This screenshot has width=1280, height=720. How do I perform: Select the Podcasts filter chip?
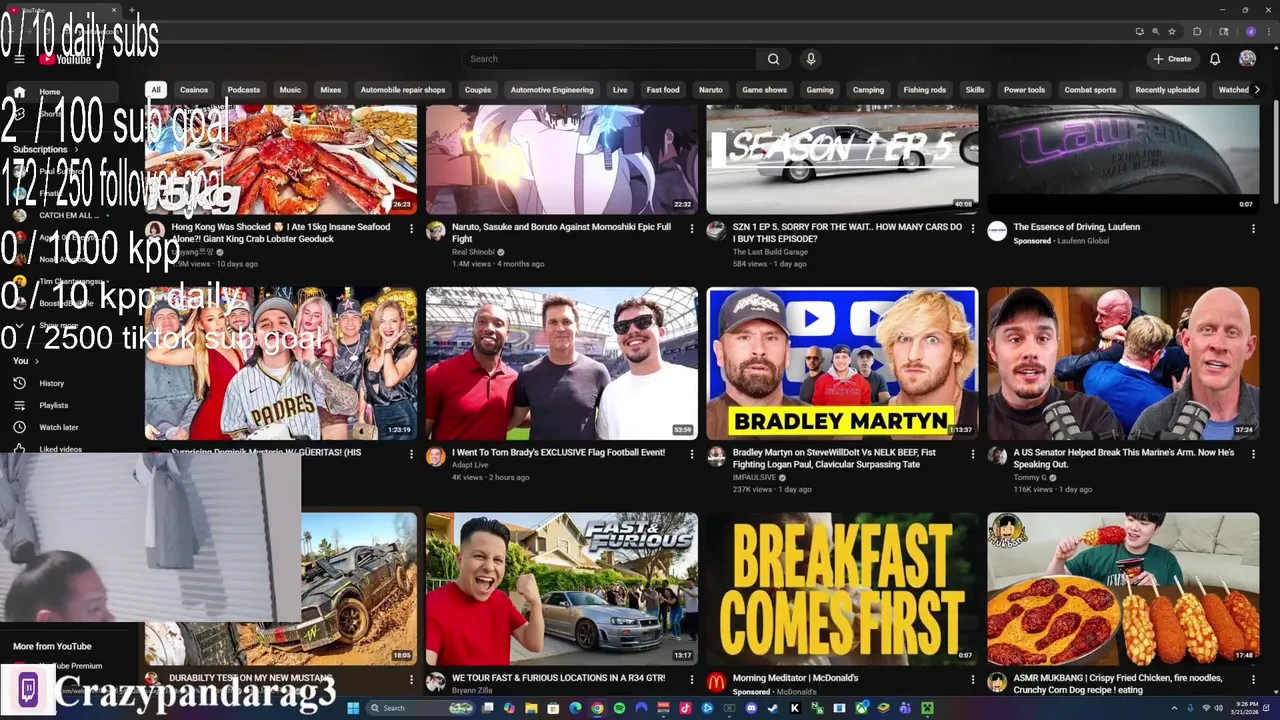pyautogui.click(x=243, y=90)
